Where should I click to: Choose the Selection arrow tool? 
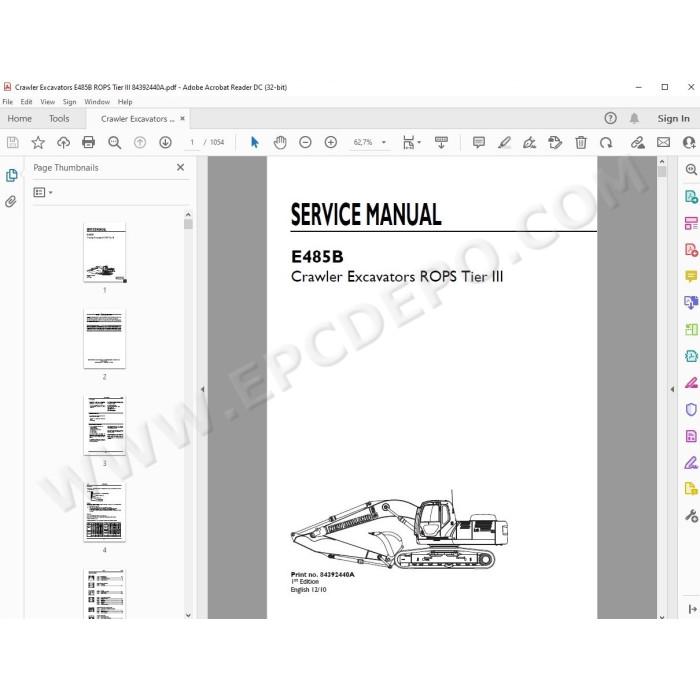pos(254,142)
